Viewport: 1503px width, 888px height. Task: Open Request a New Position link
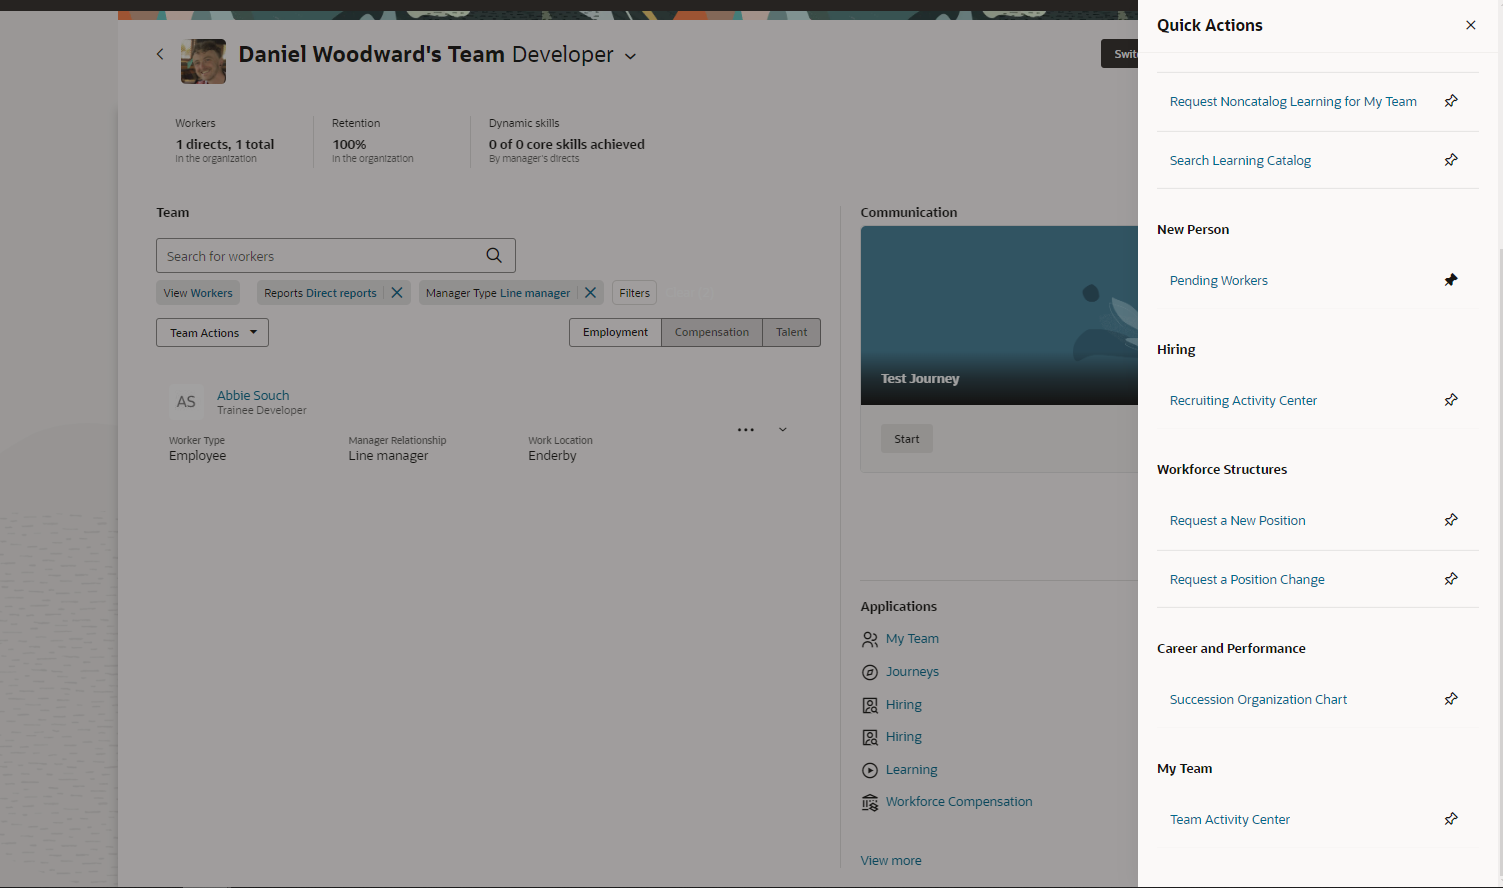[1237, 521]
